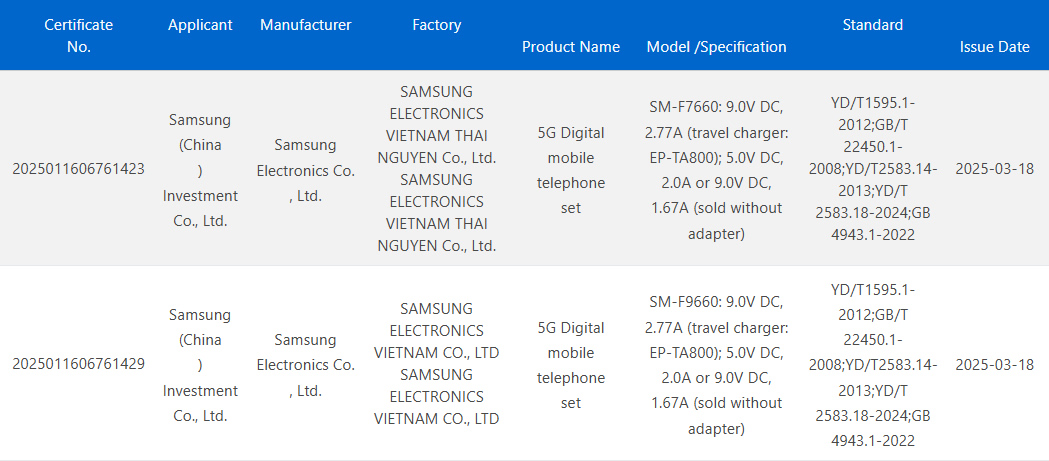Image resolution: width=1049 pixels, height=461 pixels.
Task: Click the Certificate No. column header
Action: click(x=78, y=35)
